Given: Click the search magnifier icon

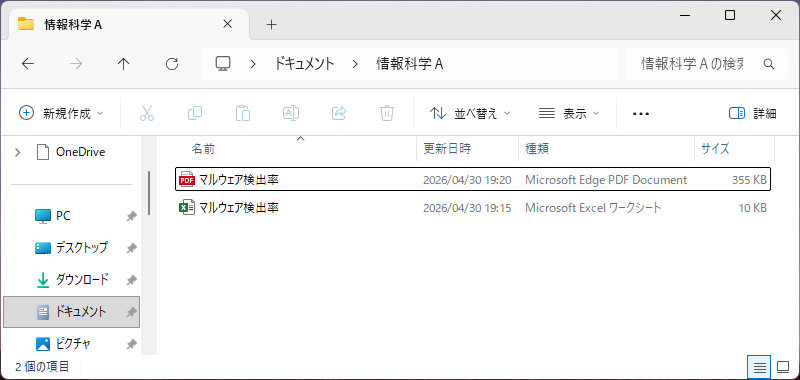Looking at the screenshot, I should (x=768, y=64).
